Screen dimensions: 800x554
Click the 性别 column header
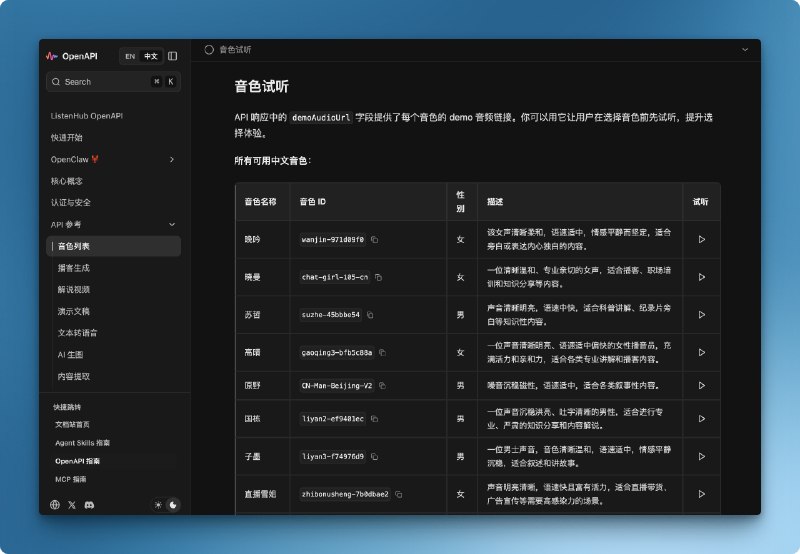[460, 202]
